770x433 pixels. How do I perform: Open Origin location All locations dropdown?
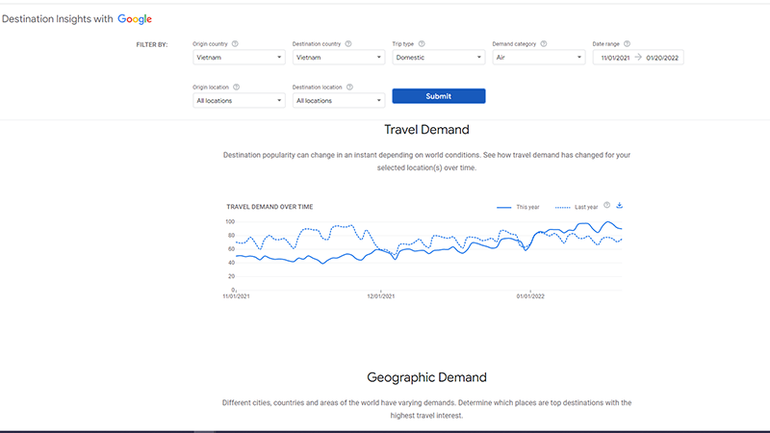(238, 101)
